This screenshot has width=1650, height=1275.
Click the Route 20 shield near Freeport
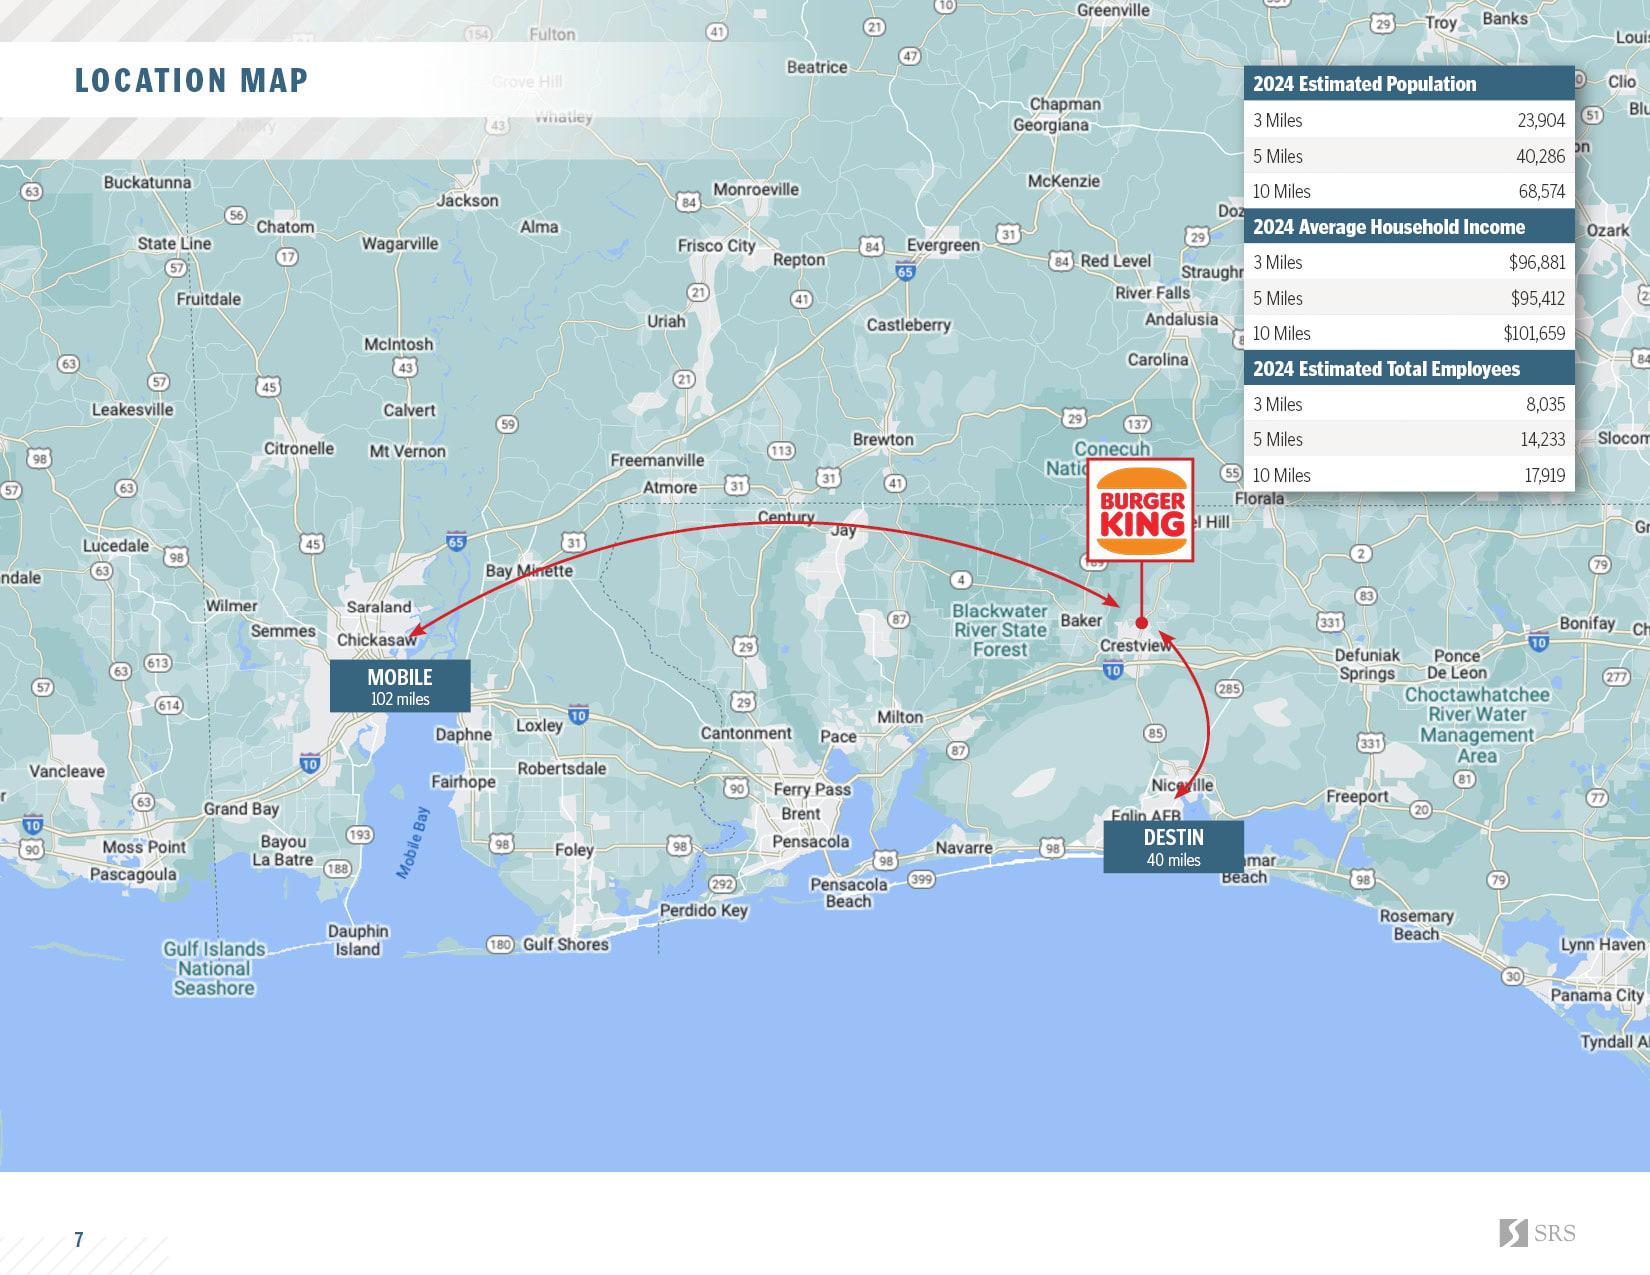1421,810
